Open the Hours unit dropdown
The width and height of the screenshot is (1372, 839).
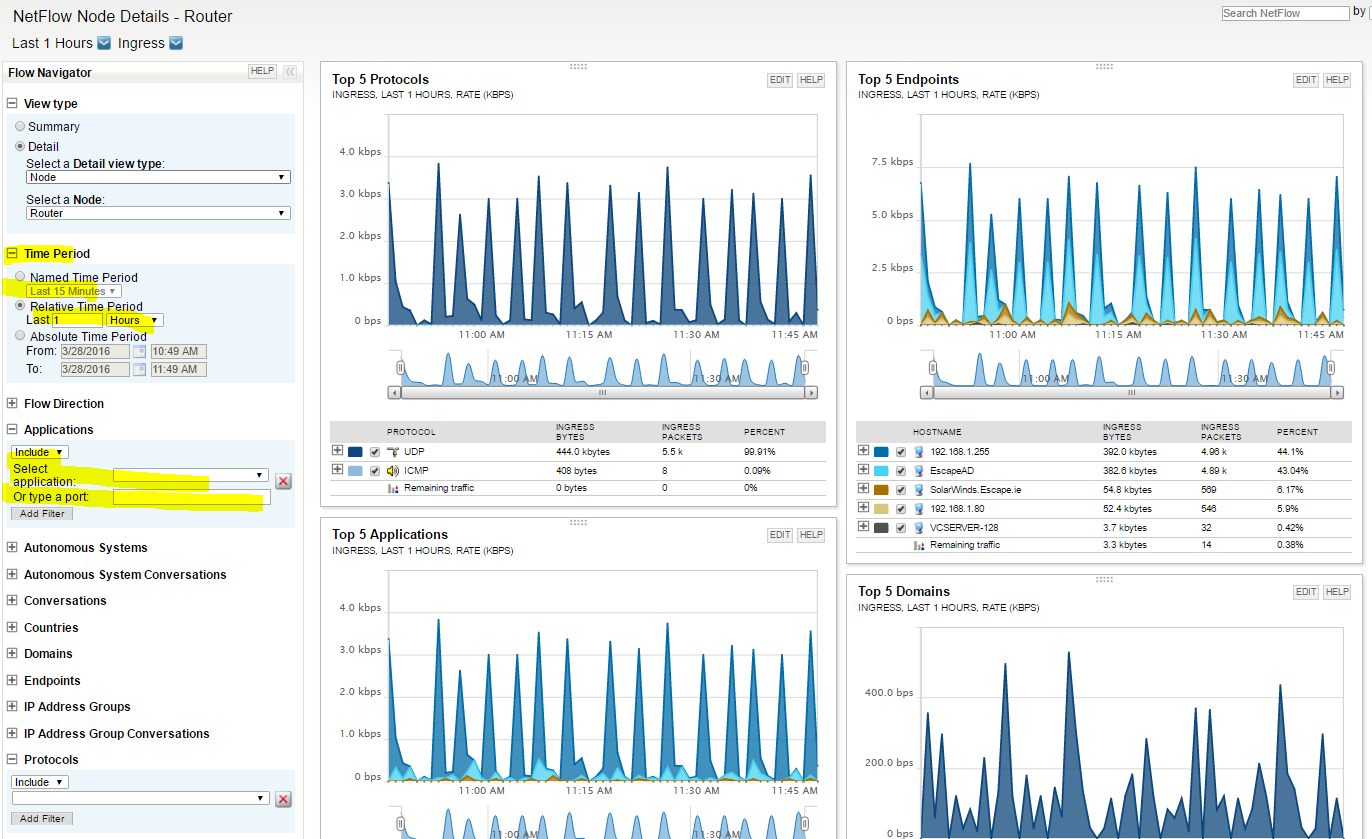[x=135, y=320]
